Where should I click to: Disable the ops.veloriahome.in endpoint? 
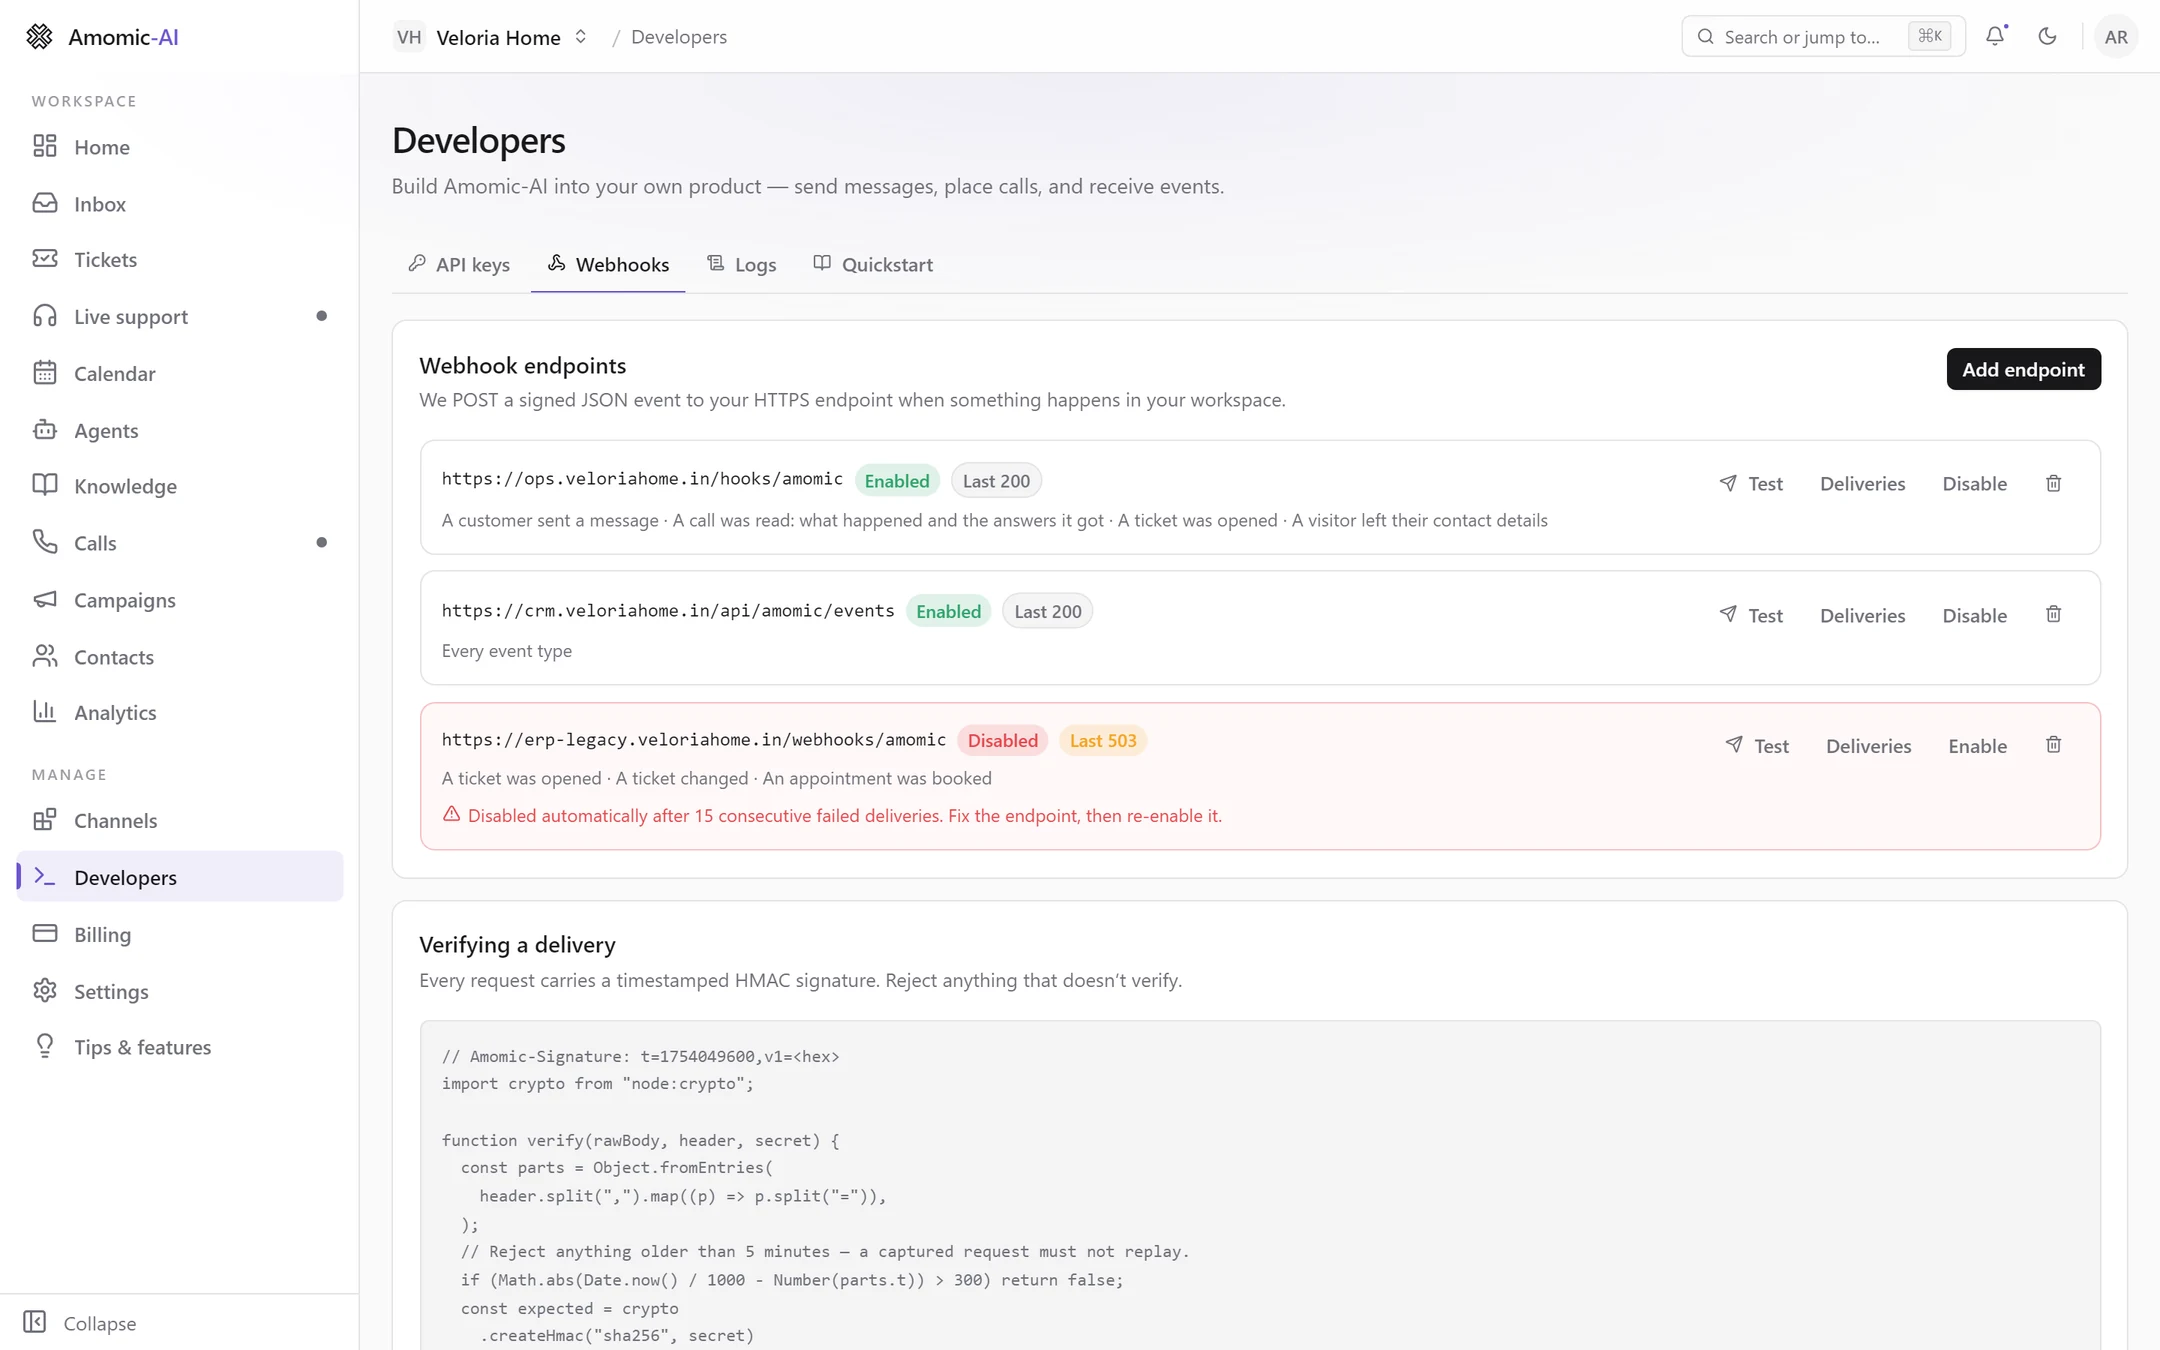click(1974, 484)
